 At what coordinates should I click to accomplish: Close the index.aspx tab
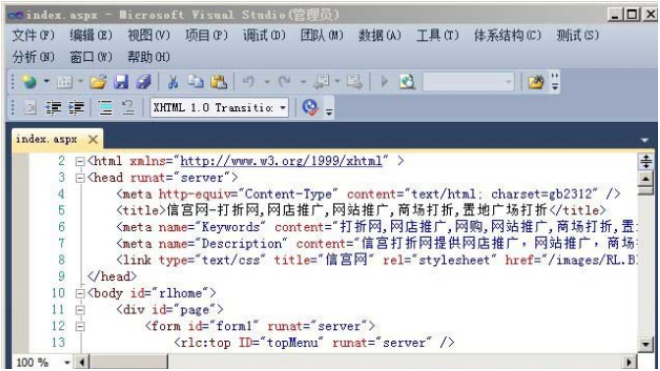(x=93, y=139)
